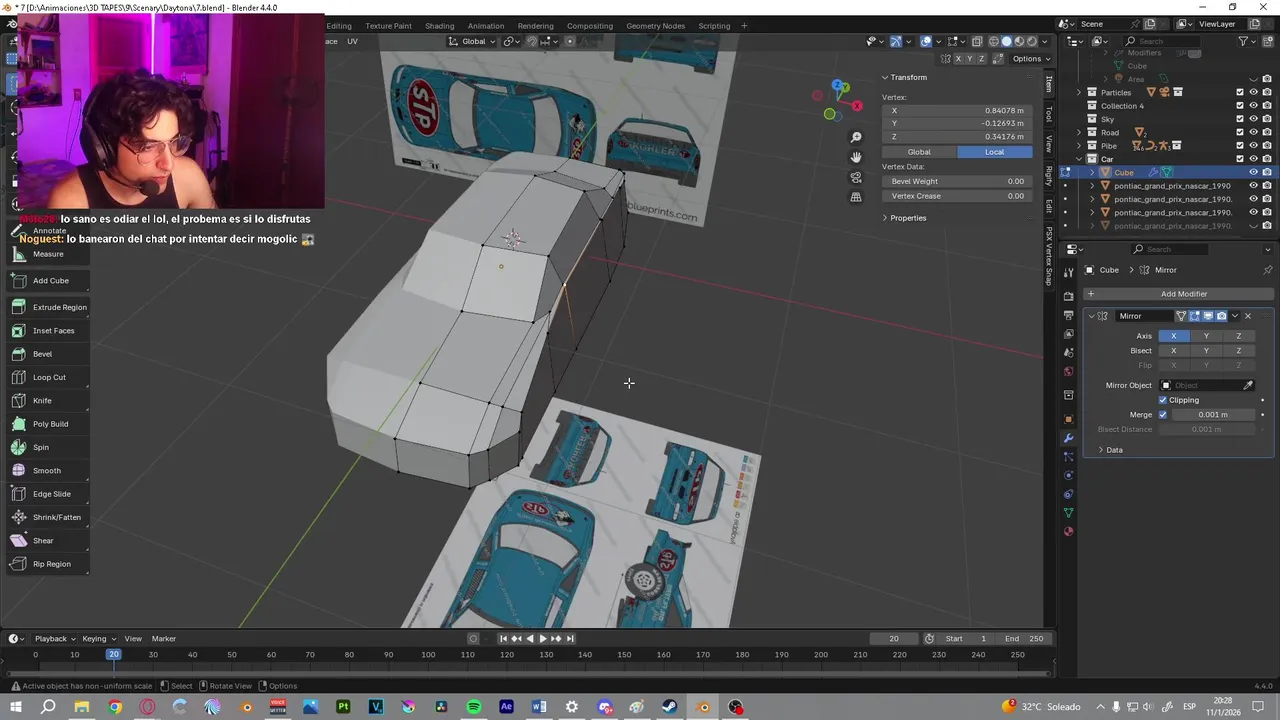Pick the Knife tool

[48, 401]
